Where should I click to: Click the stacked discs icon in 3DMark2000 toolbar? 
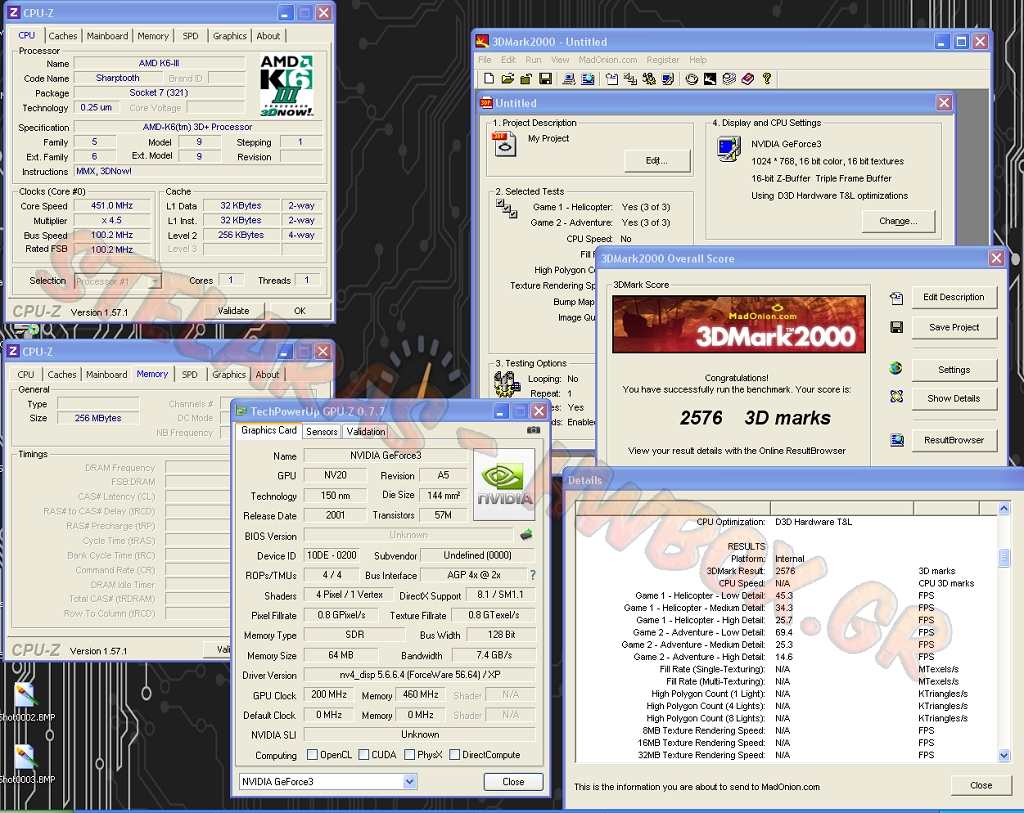729,79
